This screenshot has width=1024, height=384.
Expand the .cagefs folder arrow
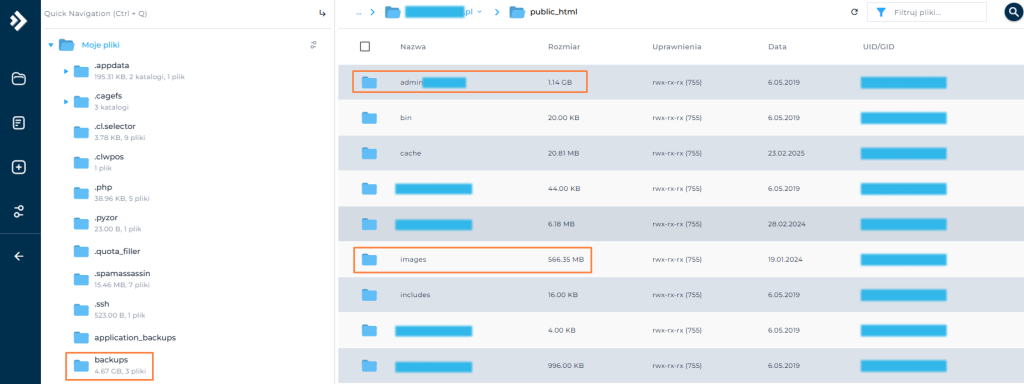pos(66,101)
